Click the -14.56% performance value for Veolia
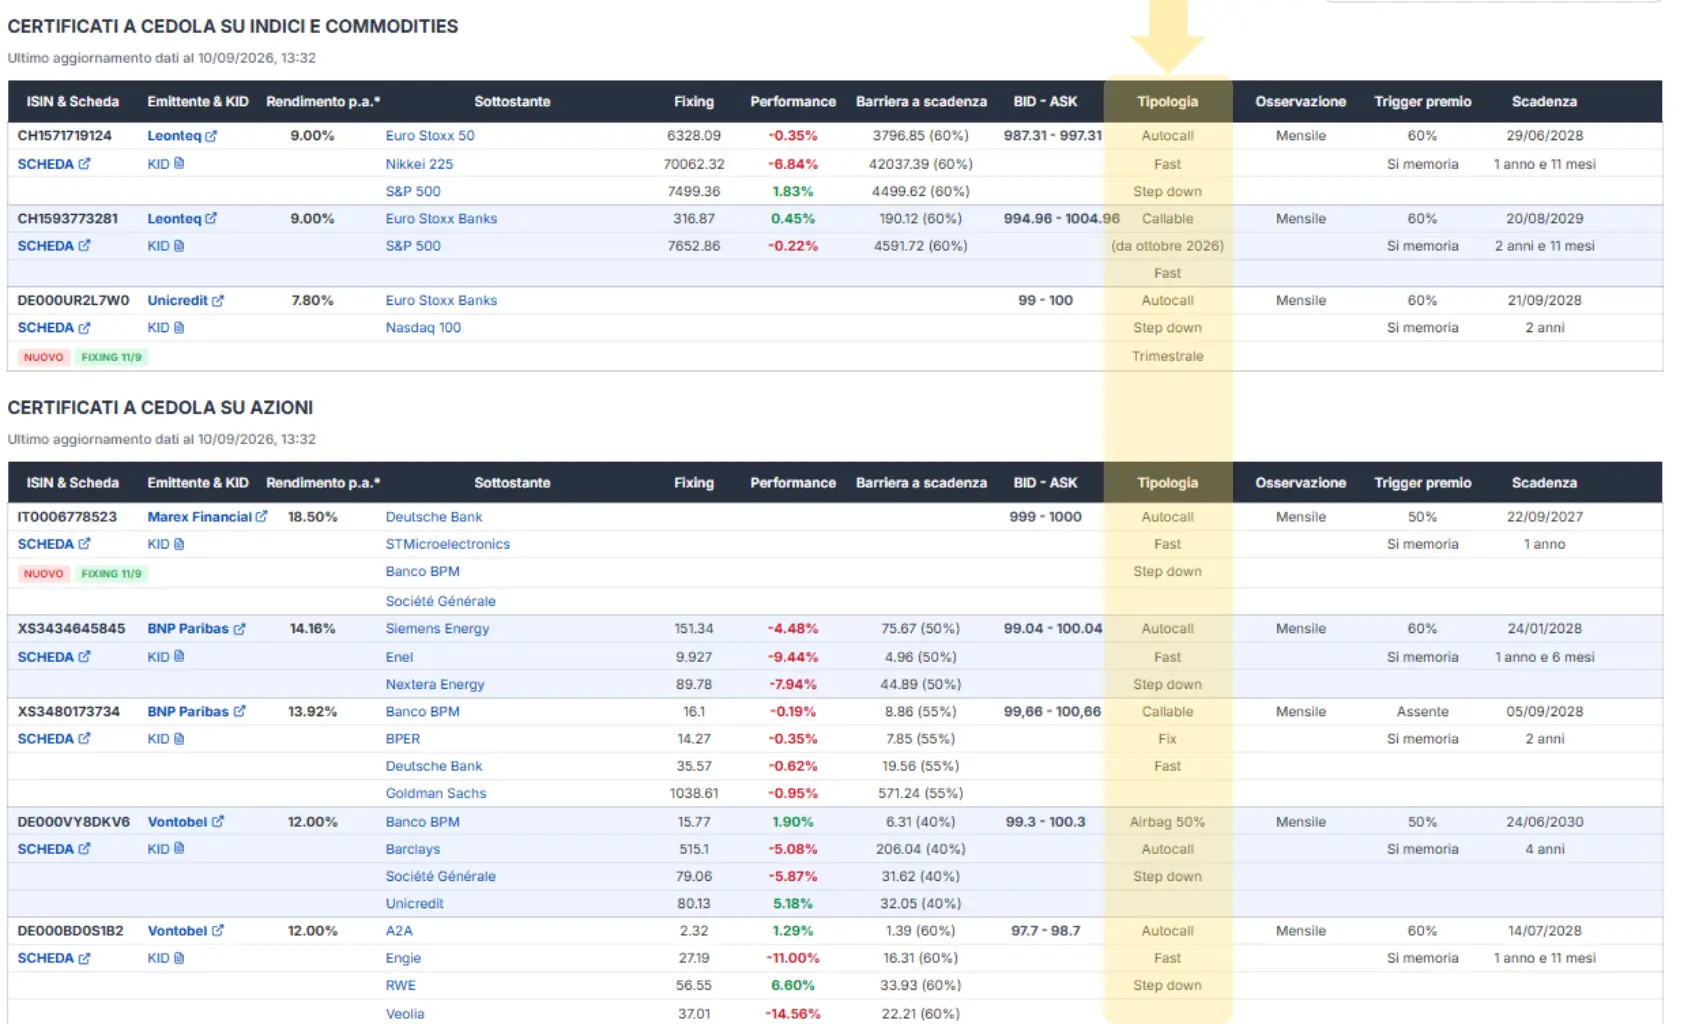This screenshot has height=1024, width=1684. pos(793,1014)
